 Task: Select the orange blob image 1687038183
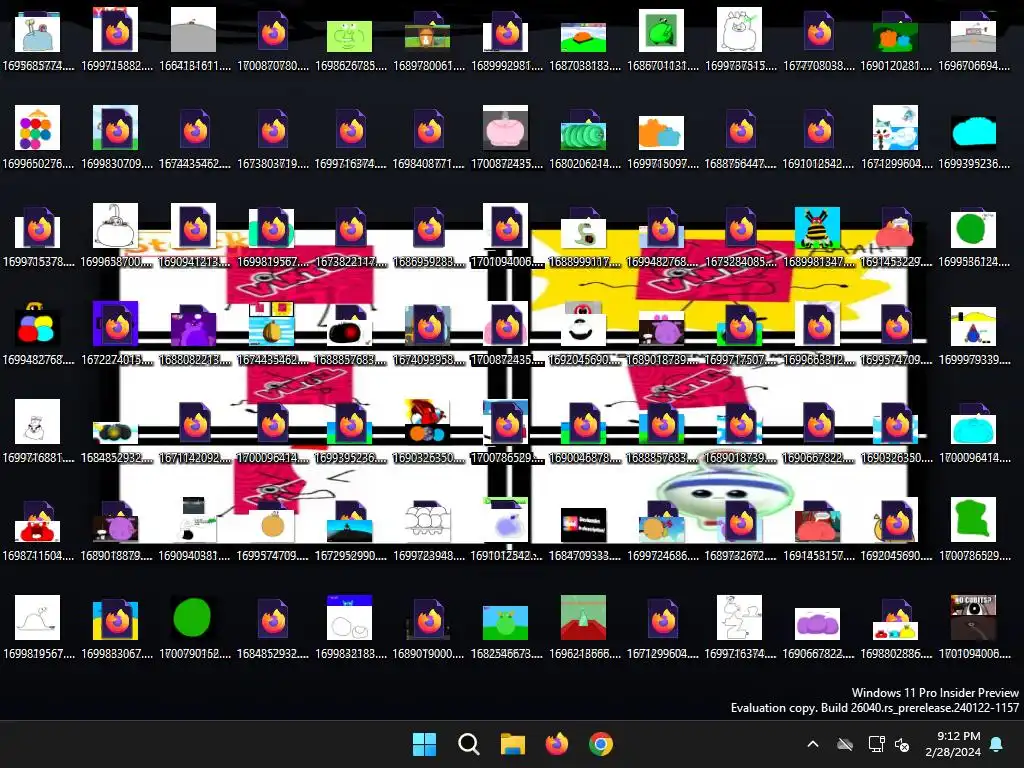coord(584,40)
